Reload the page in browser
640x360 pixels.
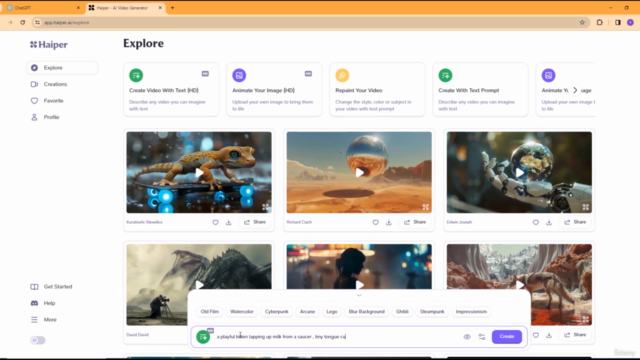point(23,22)
